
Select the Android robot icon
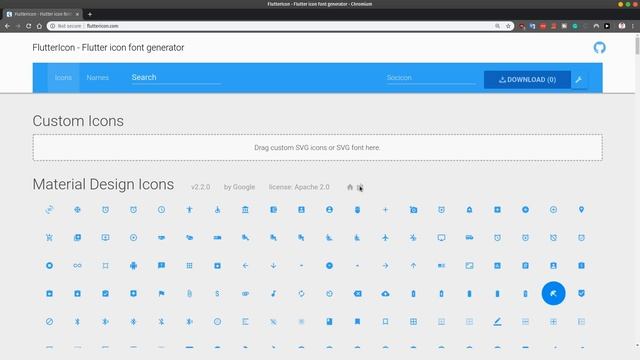pyautogui.click(x=133, y=266)
